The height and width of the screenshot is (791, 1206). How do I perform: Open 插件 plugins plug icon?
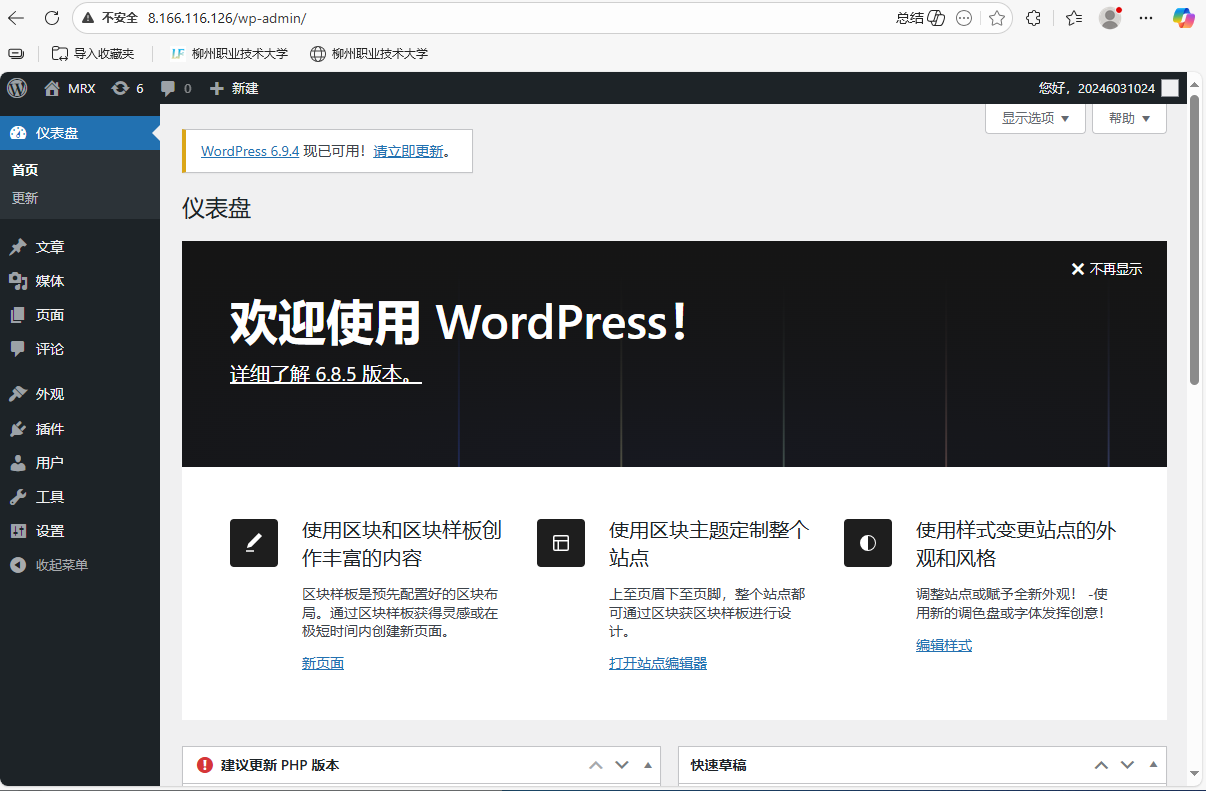pos(17,429)
